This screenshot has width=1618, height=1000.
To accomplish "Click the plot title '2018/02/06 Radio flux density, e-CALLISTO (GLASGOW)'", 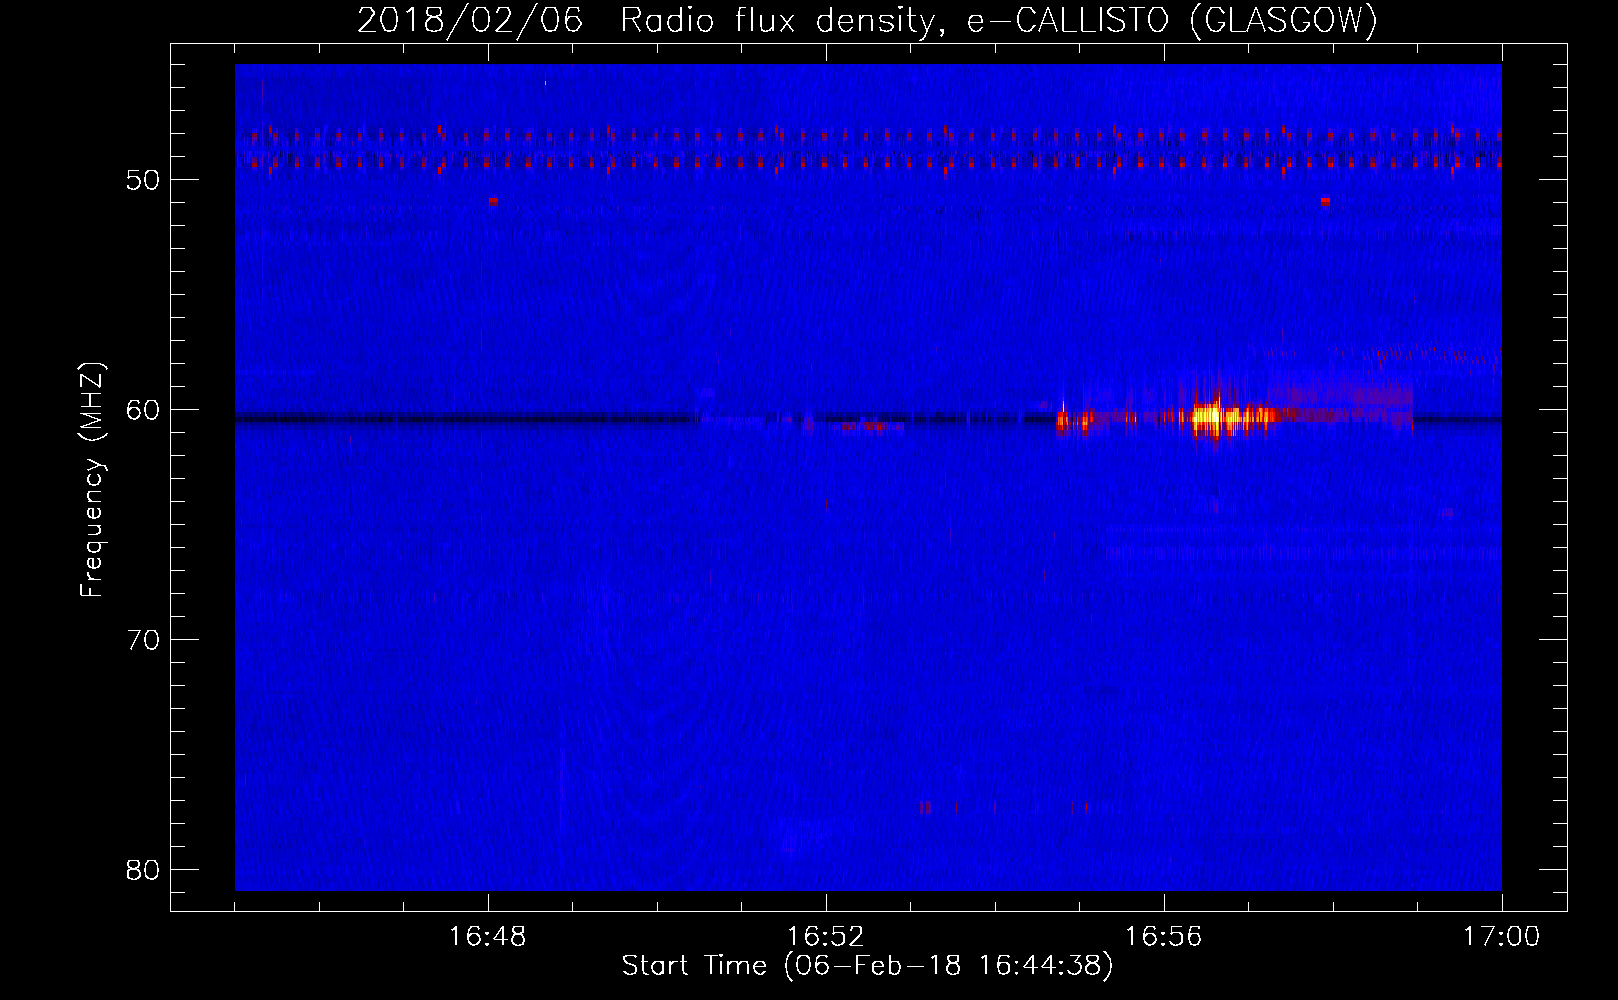I will [867, 20].
